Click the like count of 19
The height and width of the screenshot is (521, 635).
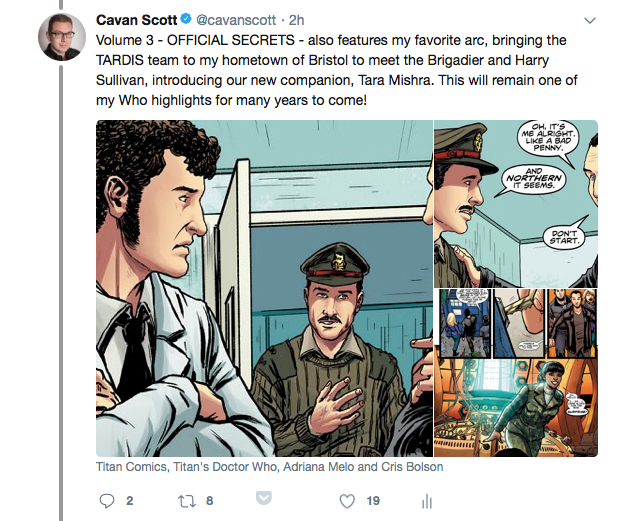coord(372,500)
